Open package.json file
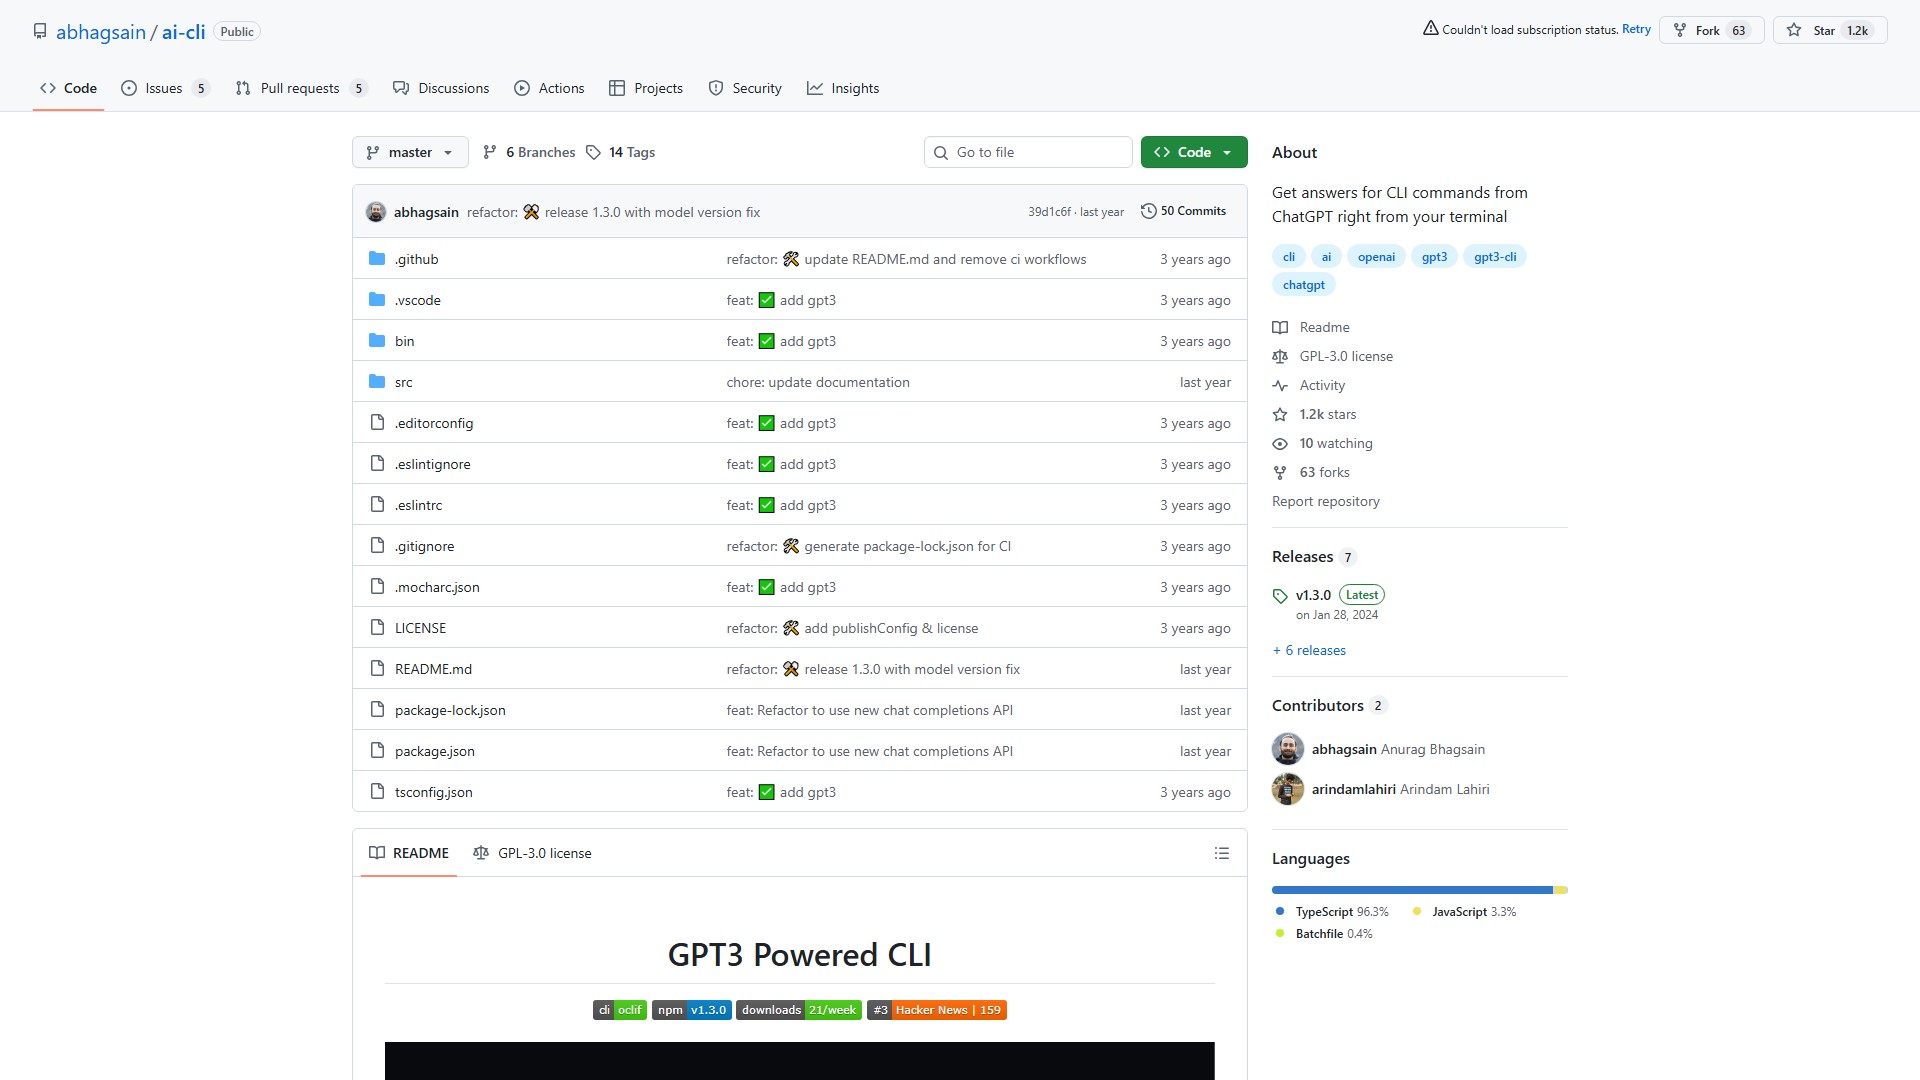 pyautogui.click(x=434, y=751)
